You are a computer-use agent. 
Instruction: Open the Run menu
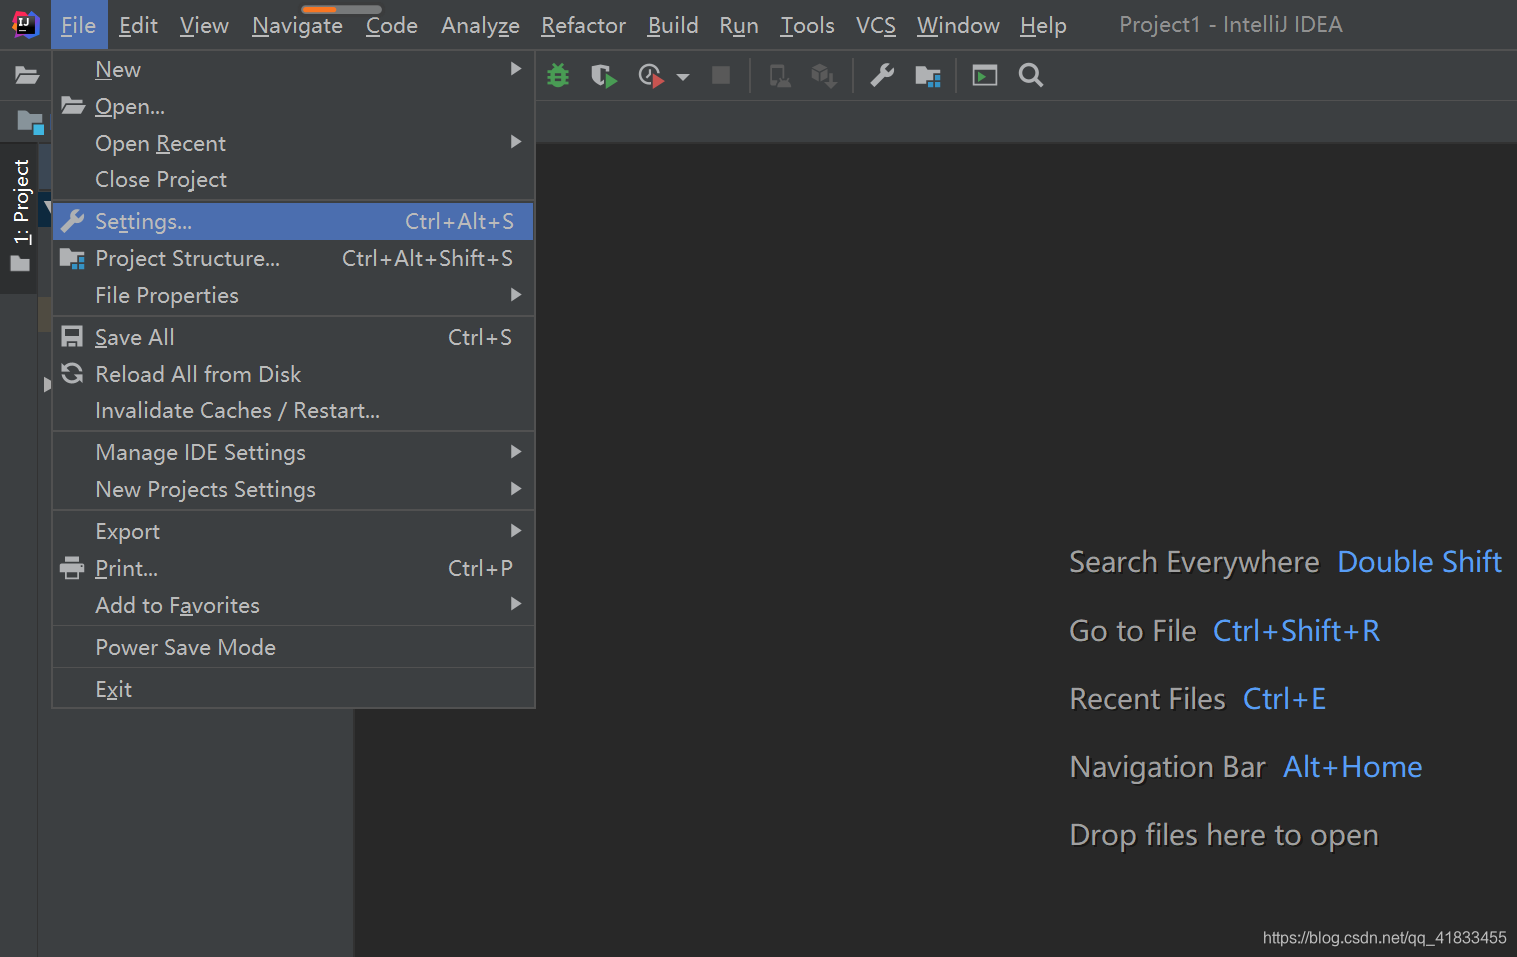point(739,25)
